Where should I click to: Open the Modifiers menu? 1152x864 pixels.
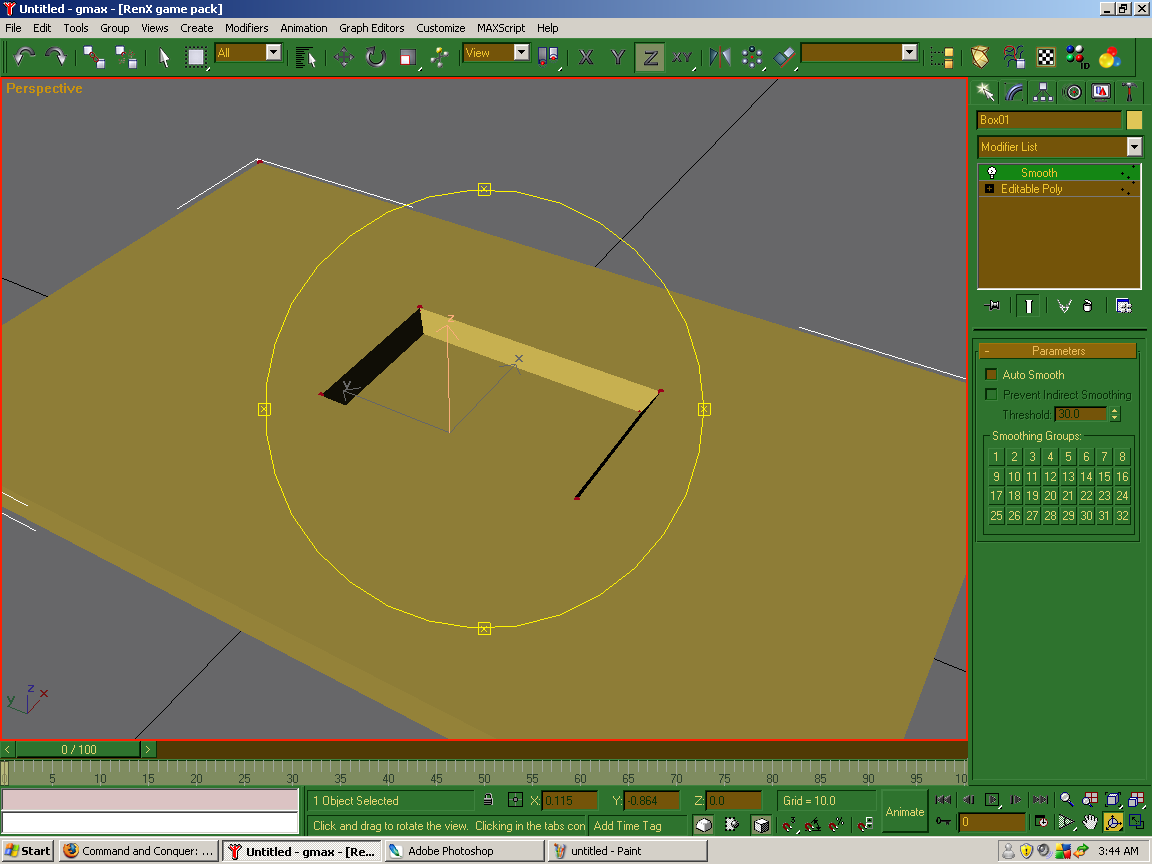[x=246, y=28]
